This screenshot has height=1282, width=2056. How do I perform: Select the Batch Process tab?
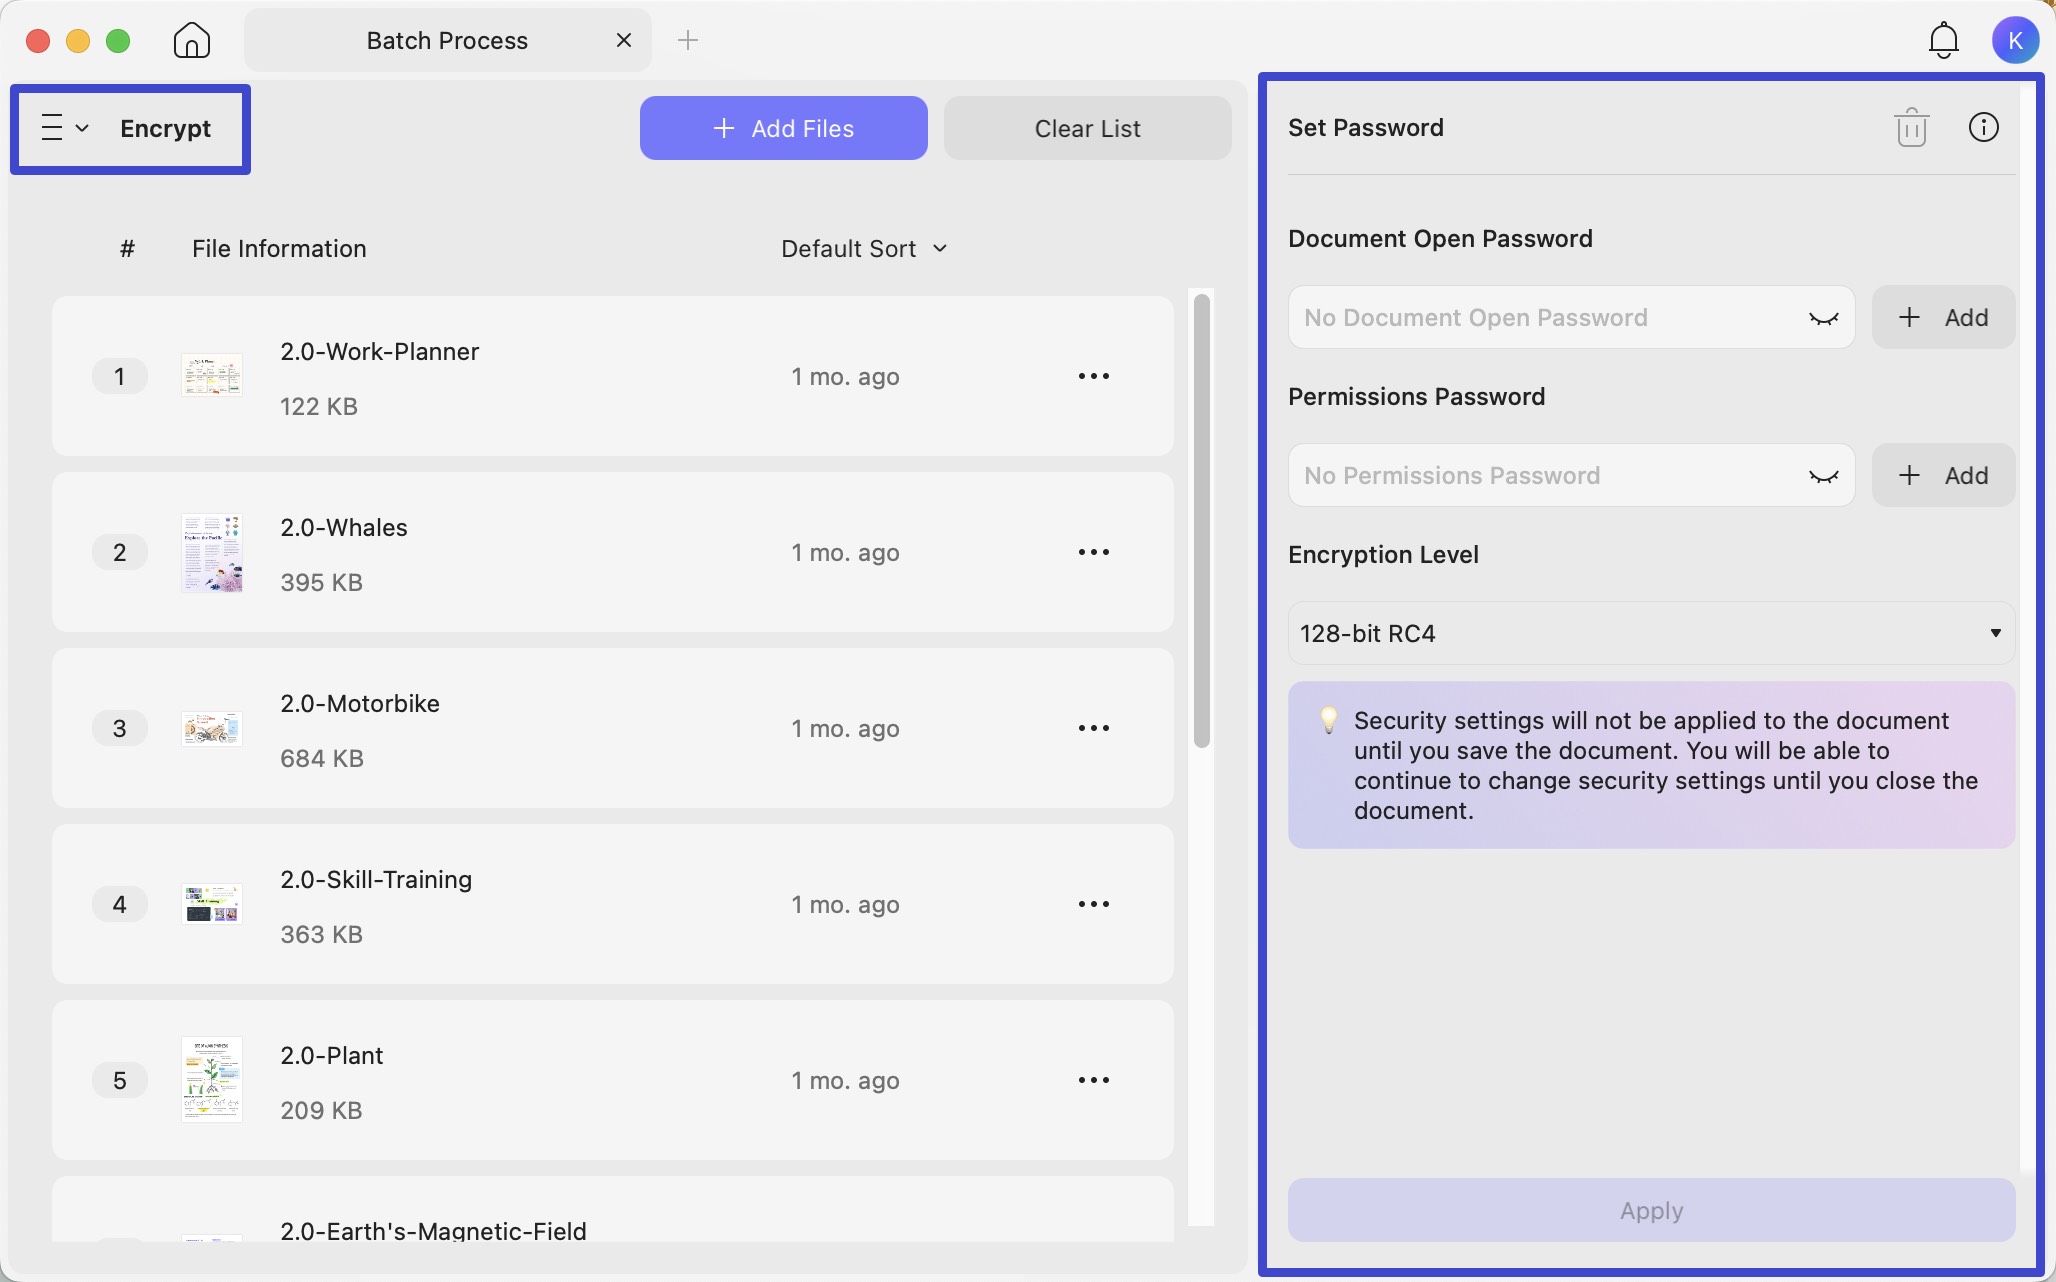click(447, 40)
